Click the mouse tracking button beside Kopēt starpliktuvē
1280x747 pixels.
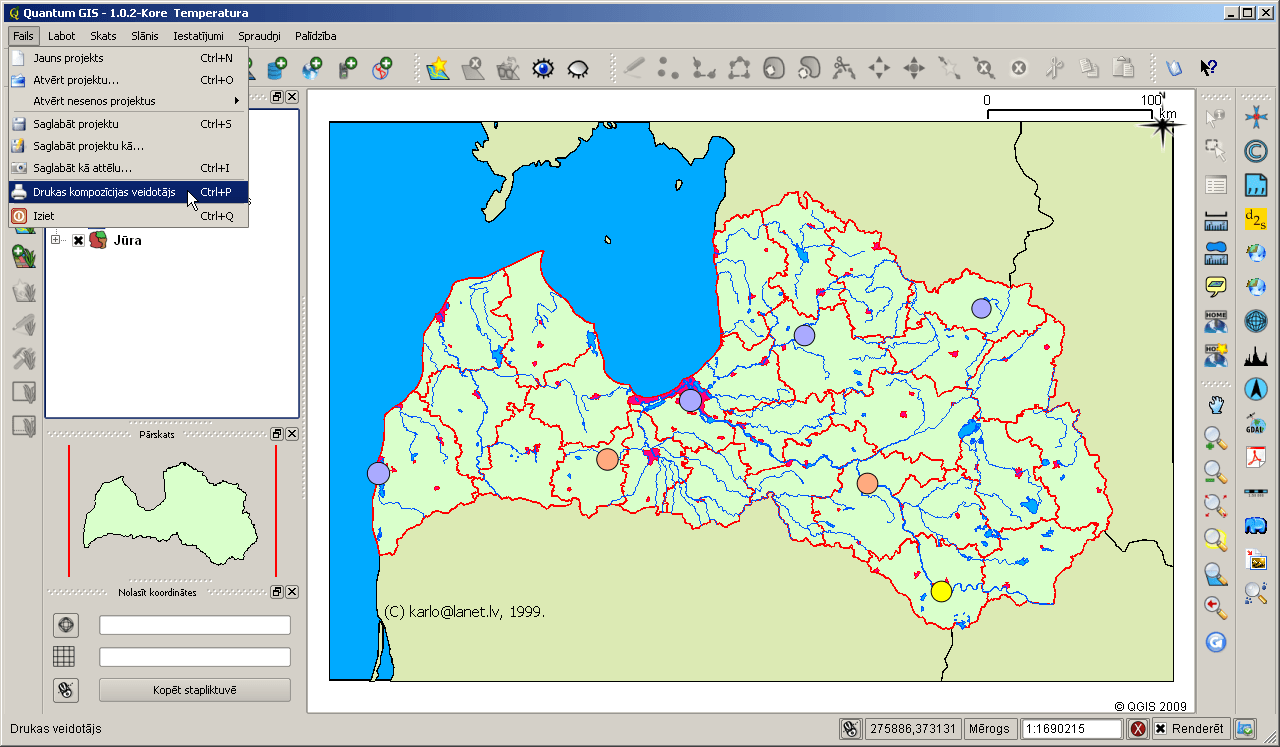(x=66, y=690)
